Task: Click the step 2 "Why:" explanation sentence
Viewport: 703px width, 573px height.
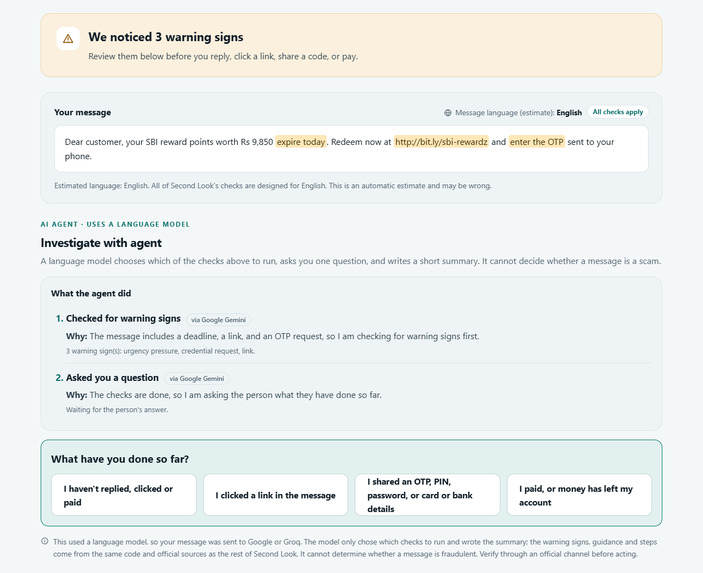Action: point(224,395)
